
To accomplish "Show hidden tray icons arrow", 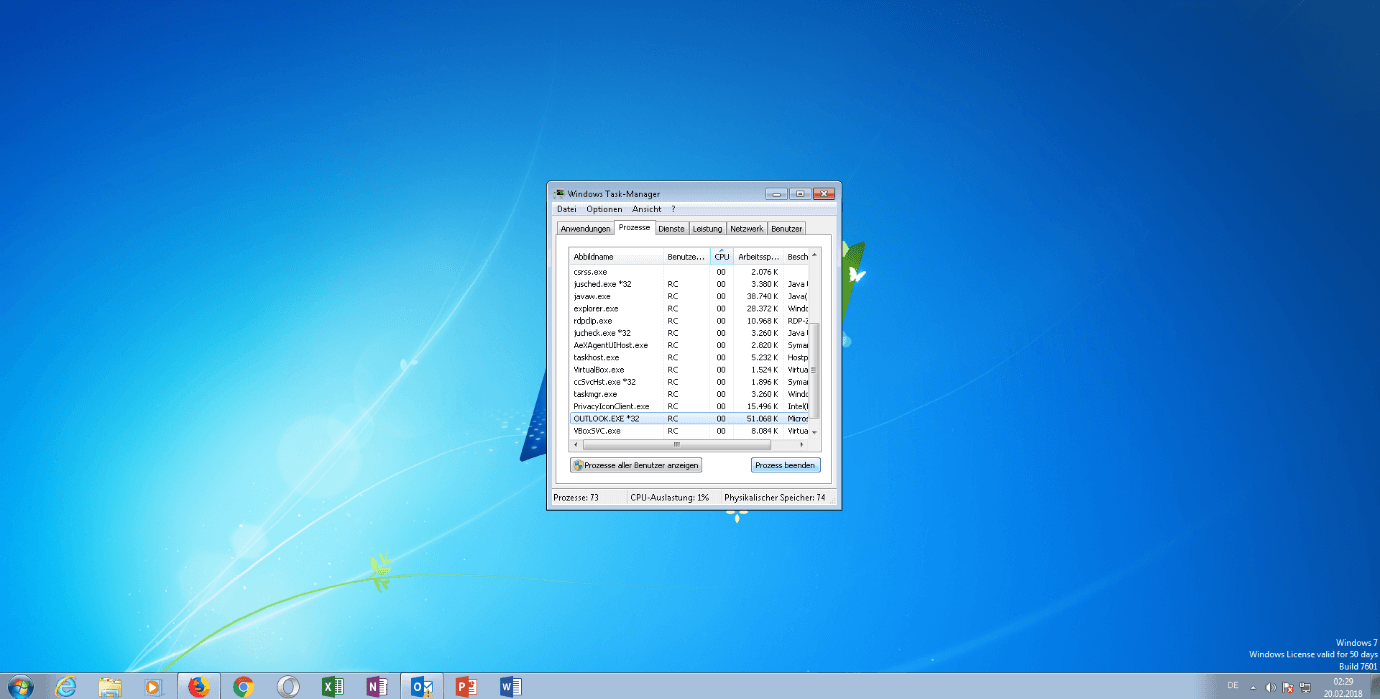I will (x=1253, y=687).
